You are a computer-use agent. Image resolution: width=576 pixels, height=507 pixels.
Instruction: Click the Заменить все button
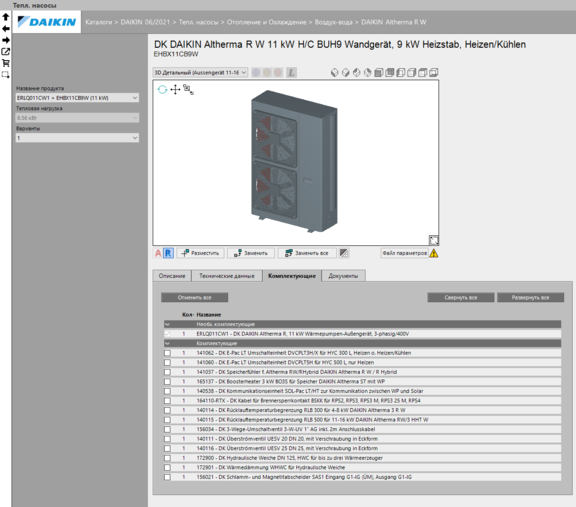pyautogui.click(x=307, y=253)
